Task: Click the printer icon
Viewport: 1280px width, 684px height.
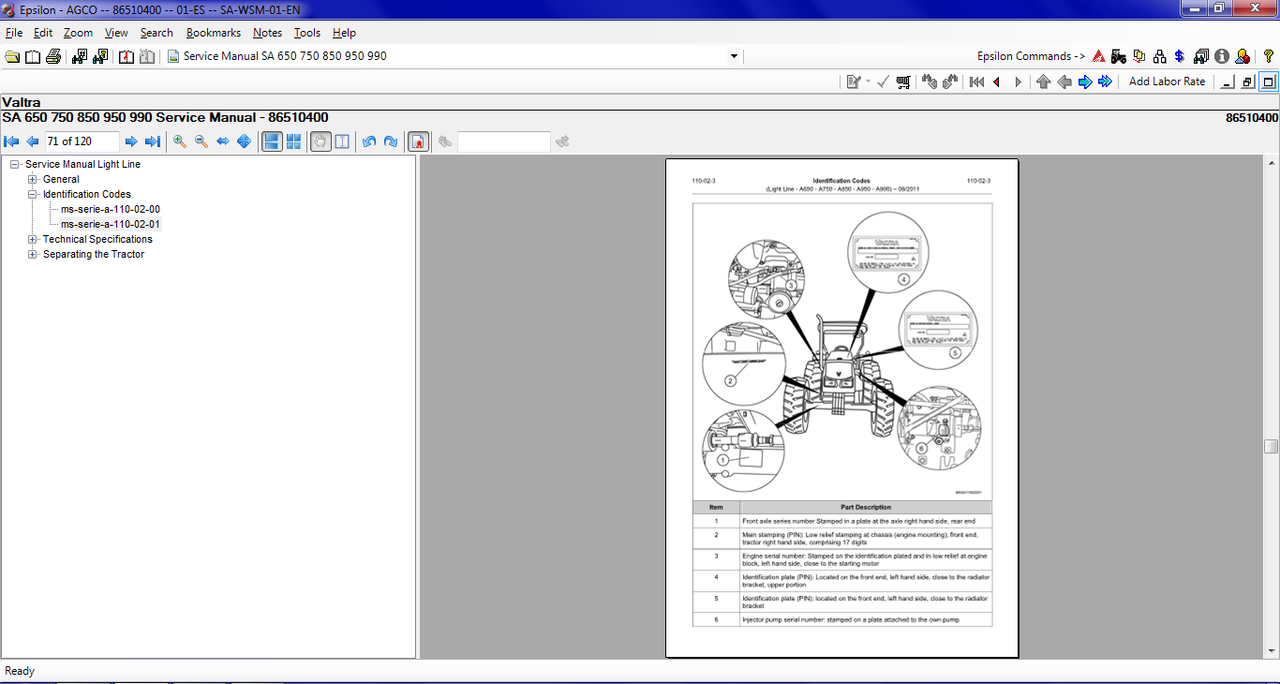Action: coord(54,56)
